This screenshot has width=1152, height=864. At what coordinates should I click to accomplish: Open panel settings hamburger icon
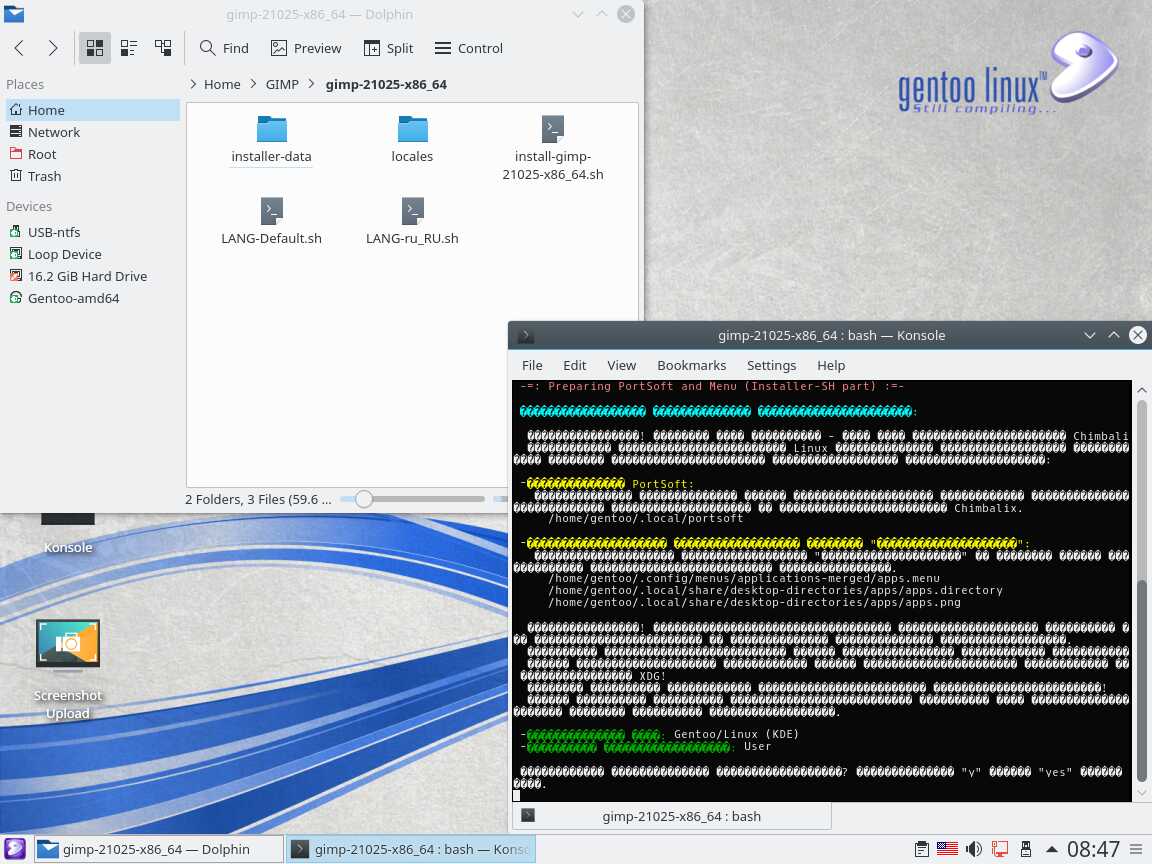pyautogui.click(x=1137, y=849)
